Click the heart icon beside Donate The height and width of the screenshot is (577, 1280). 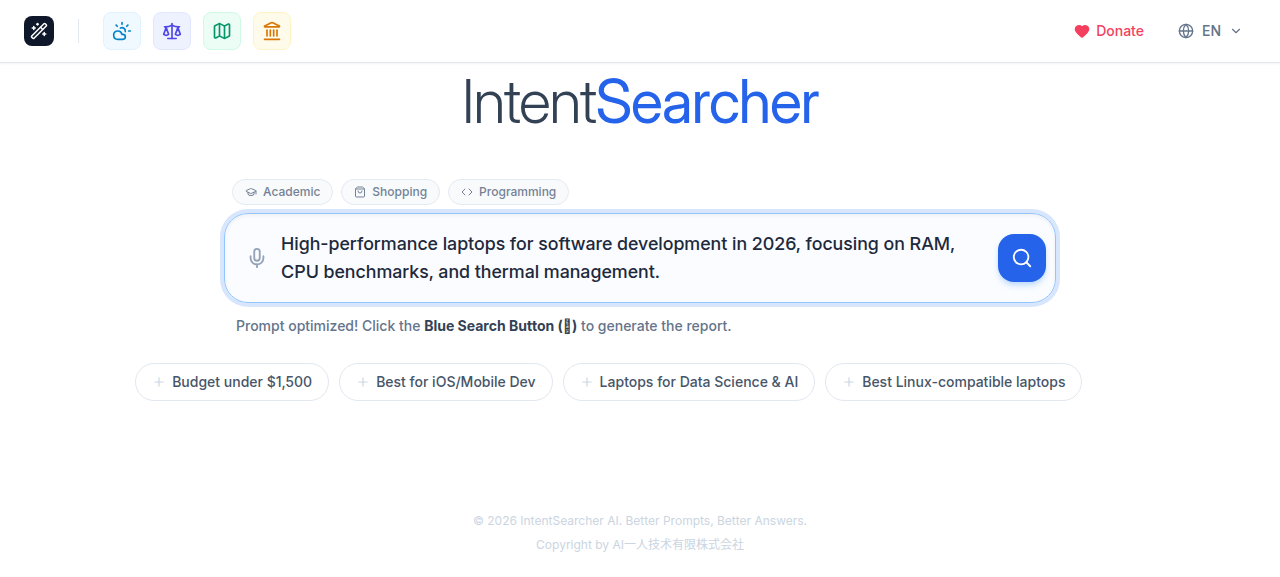(x=1081, y=31)
